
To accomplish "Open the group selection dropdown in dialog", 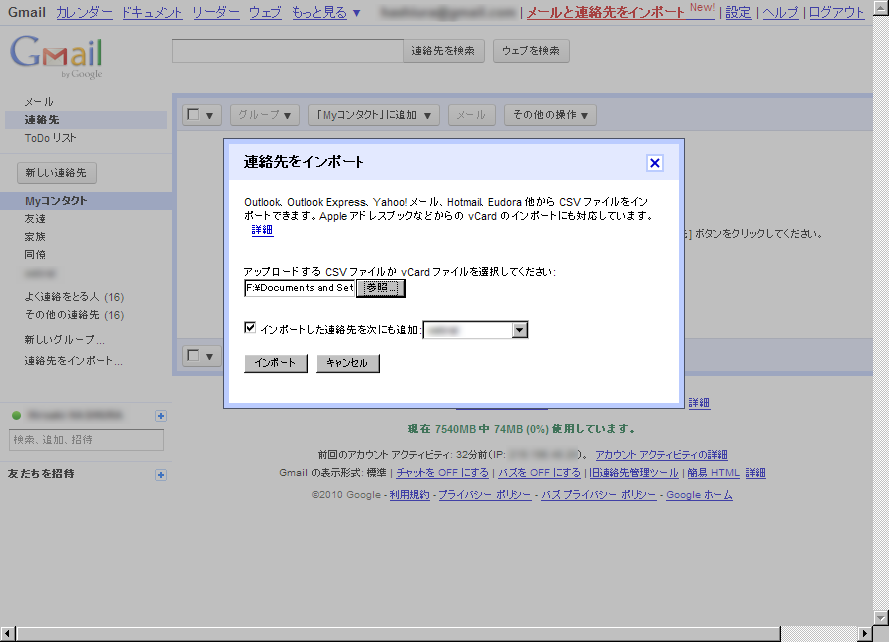I will (x=519, y=330).
